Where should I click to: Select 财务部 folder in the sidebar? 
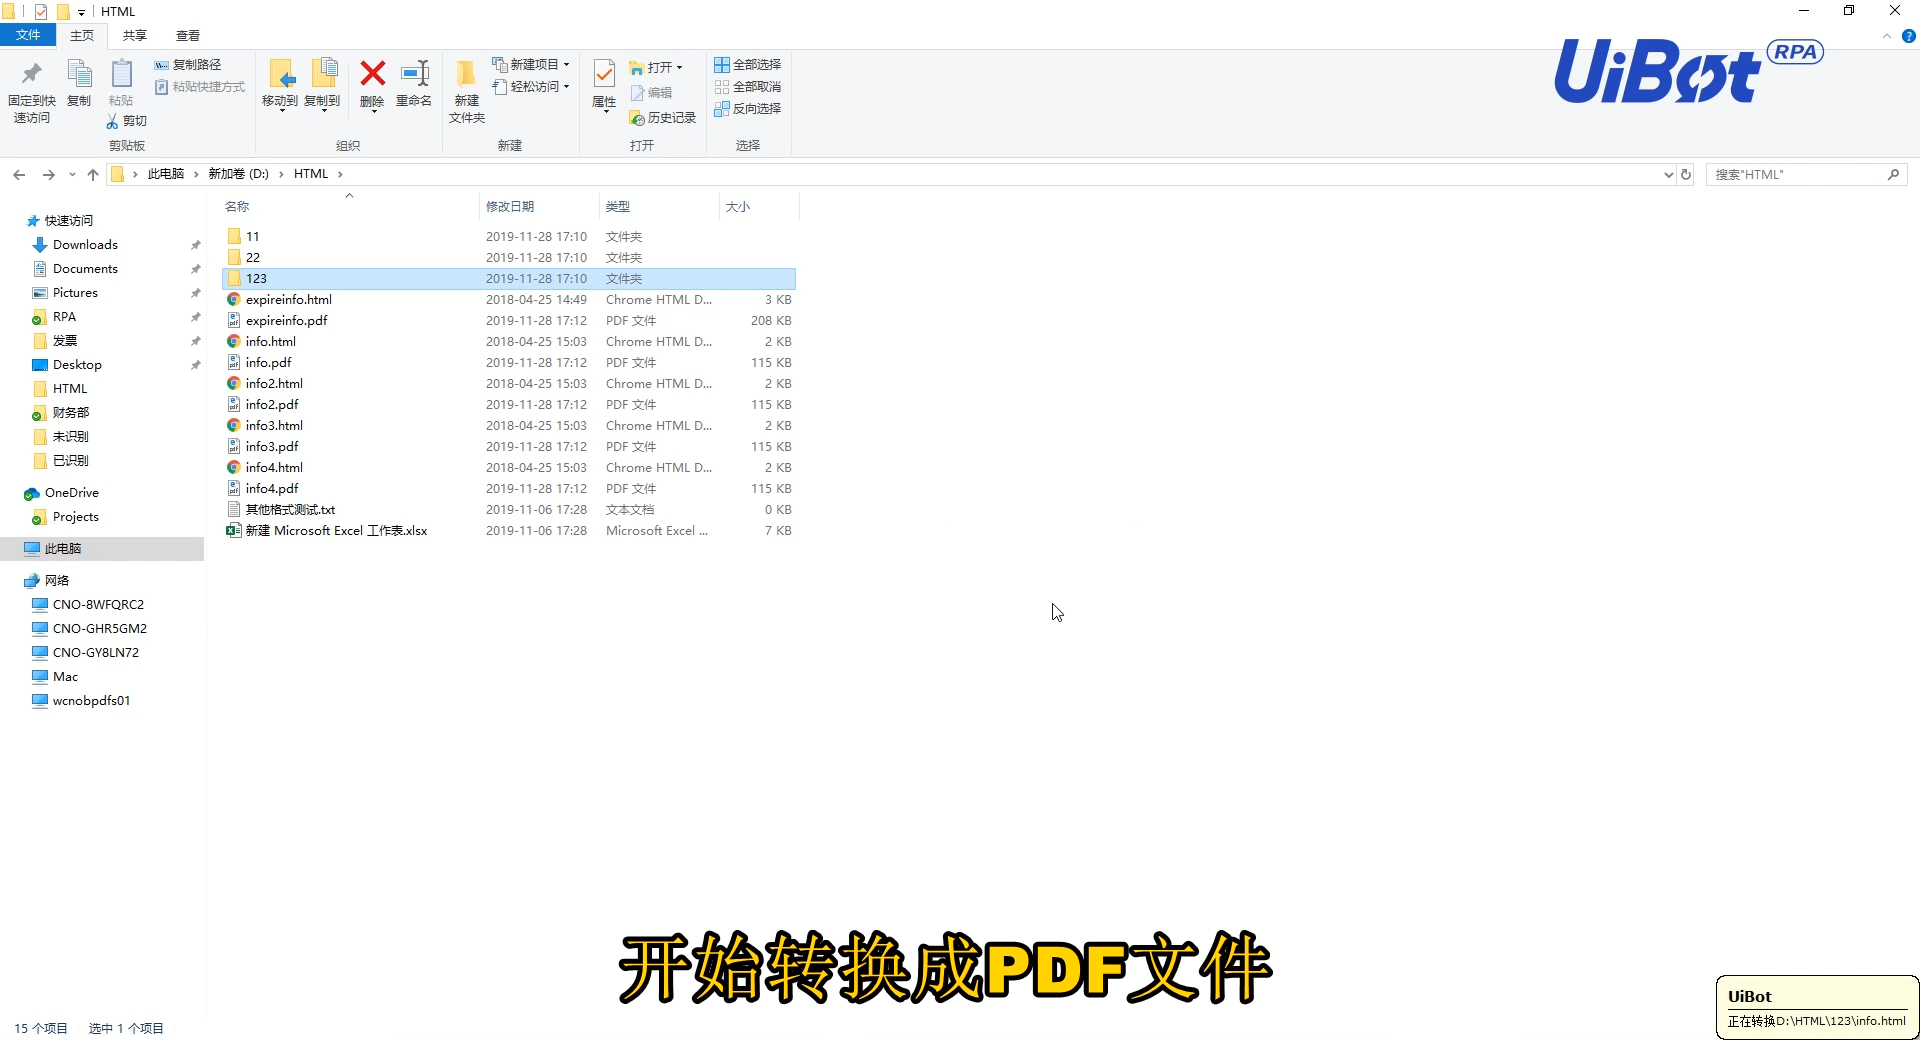click(x=71, y=413)
